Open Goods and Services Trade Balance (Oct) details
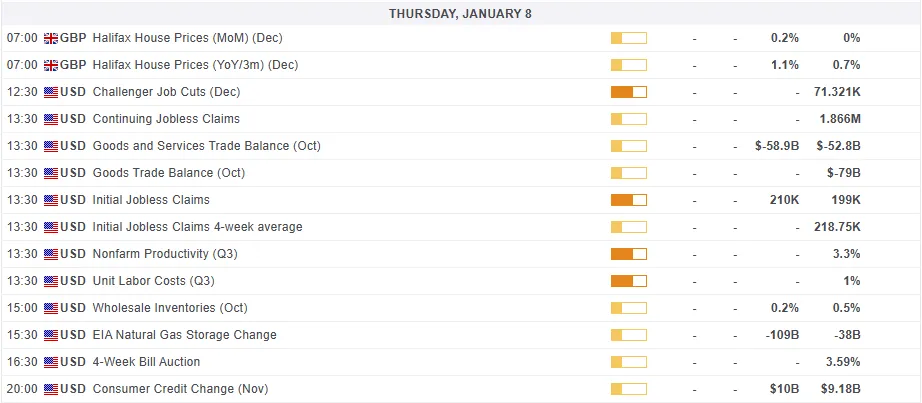 pyautogui.click(x=206, y=146)
